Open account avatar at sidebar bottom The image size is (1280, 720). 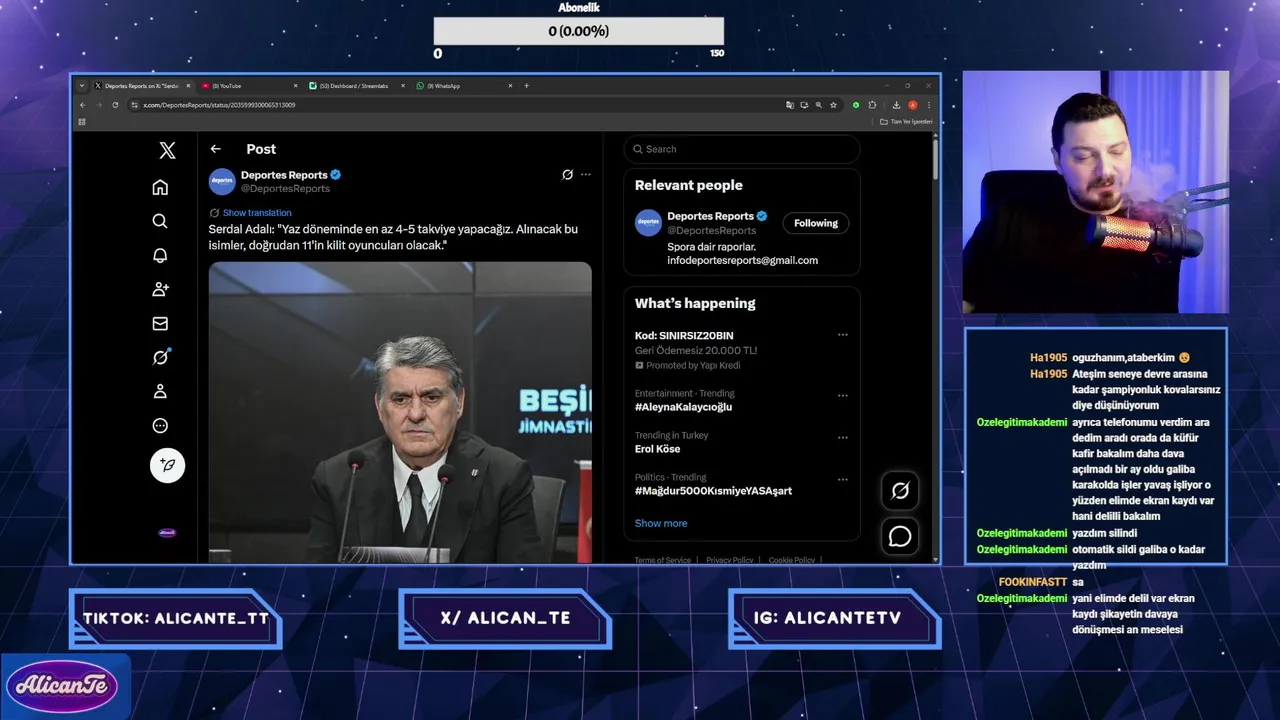pos(167,532)
